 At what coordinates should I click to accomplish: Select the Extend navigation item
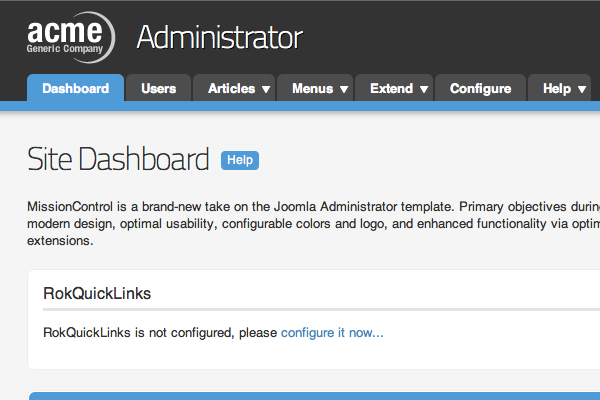click(391, 88)
